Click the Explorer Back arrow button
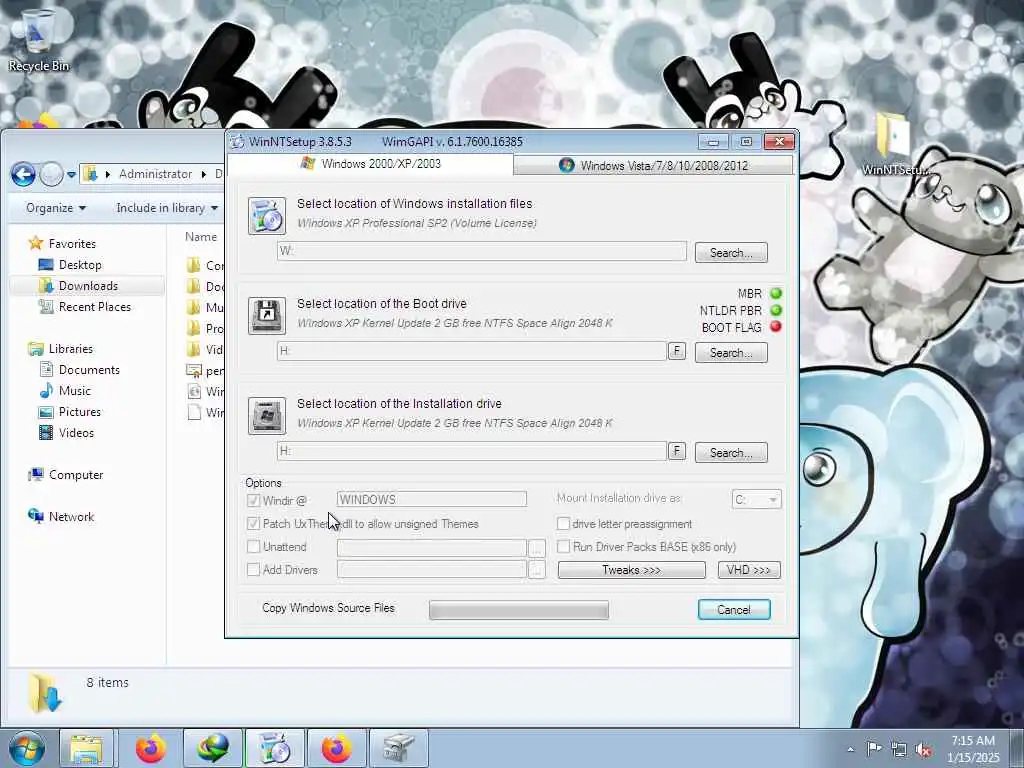This screenshot has width=1024, height=768. tap(23, 174)
